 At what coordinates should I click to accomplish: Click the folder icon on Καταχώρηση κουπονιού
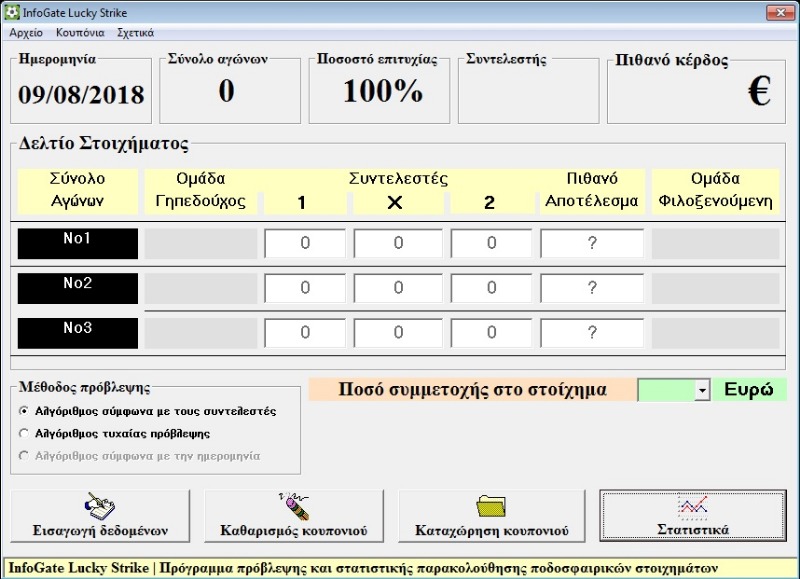click(x=491, y=504)
